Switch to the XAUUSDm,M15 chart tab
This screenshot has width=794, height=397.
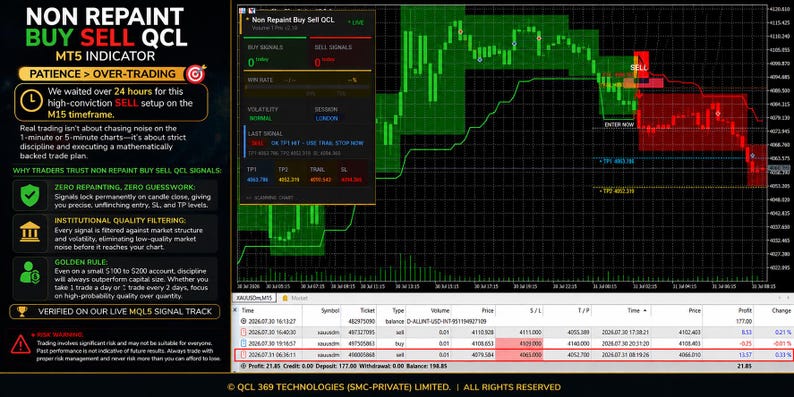coord(254,298)
